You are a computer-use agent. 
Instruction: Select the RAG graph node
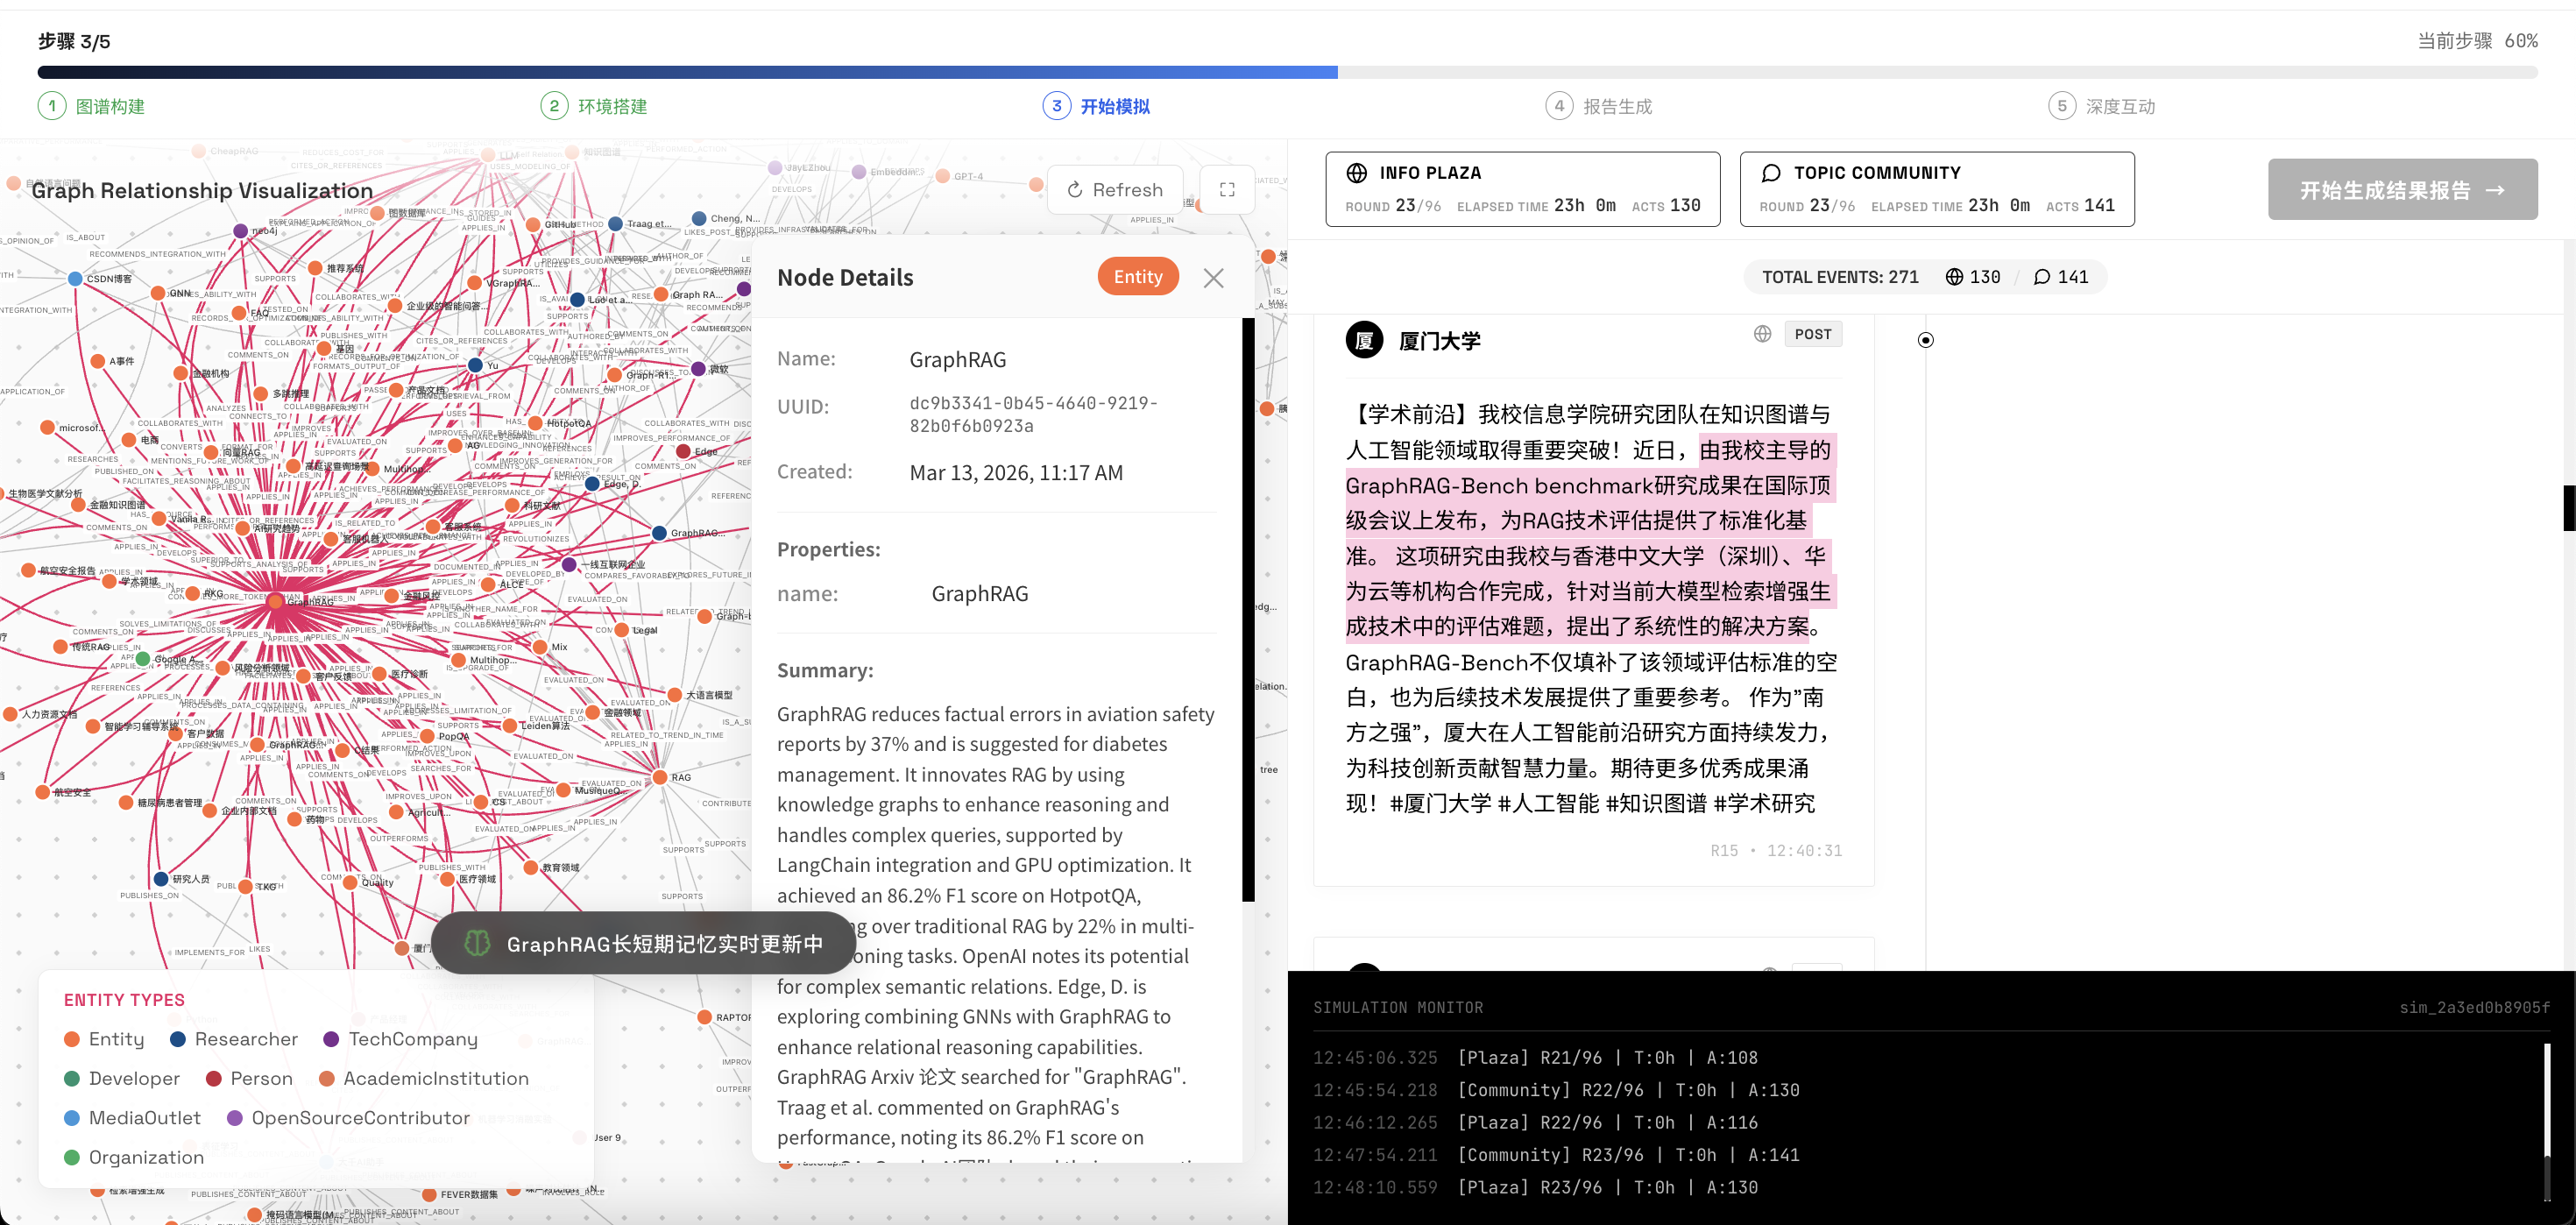pyautogui.click(x=660, y=778)
